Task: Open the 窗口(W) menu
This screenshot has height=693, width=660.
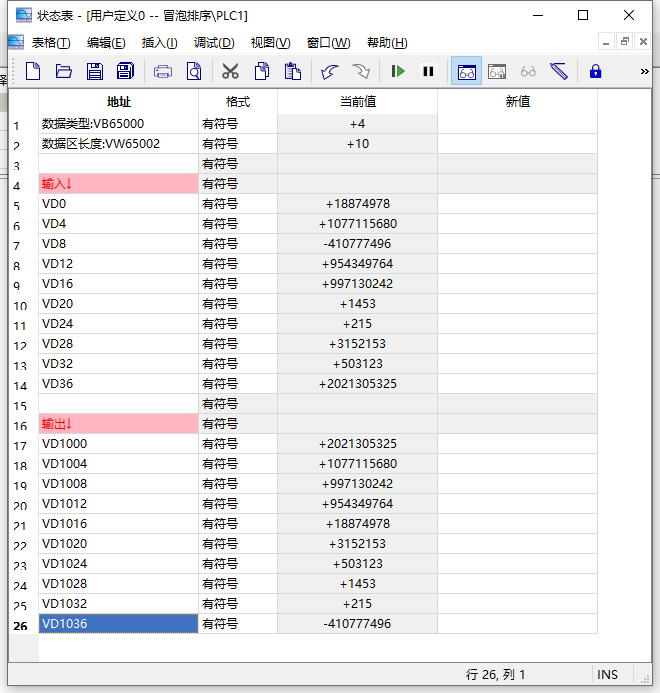Action: point(328,43)
